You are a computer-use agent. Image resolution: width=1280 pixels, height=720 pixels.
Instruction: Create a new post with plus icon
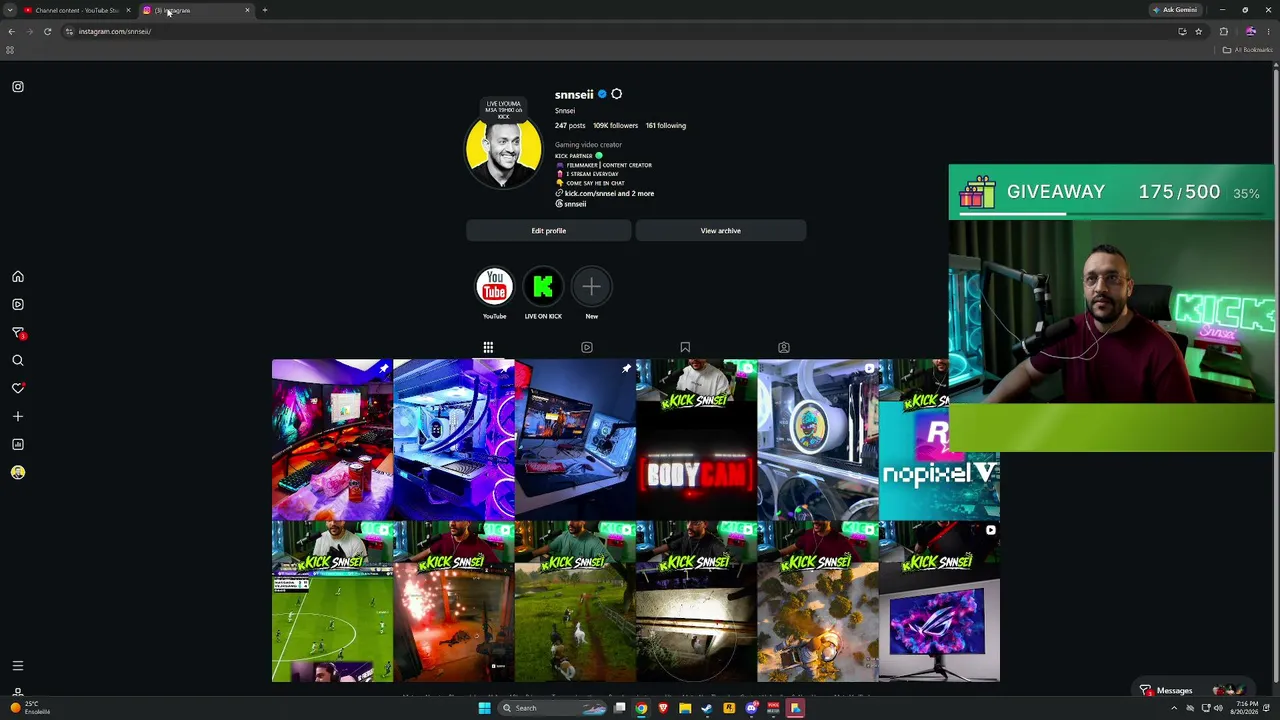click(18, 416)
